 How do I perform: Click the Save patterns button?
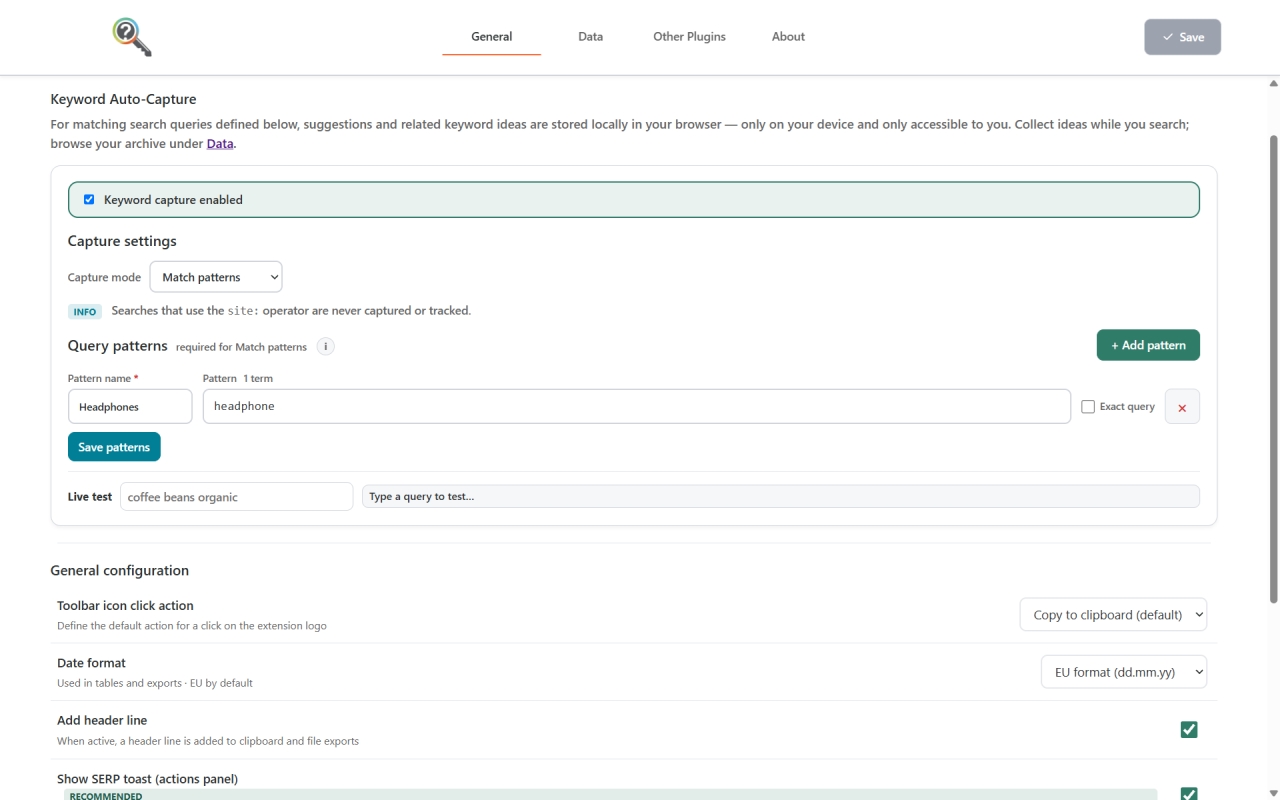[114, 447]
